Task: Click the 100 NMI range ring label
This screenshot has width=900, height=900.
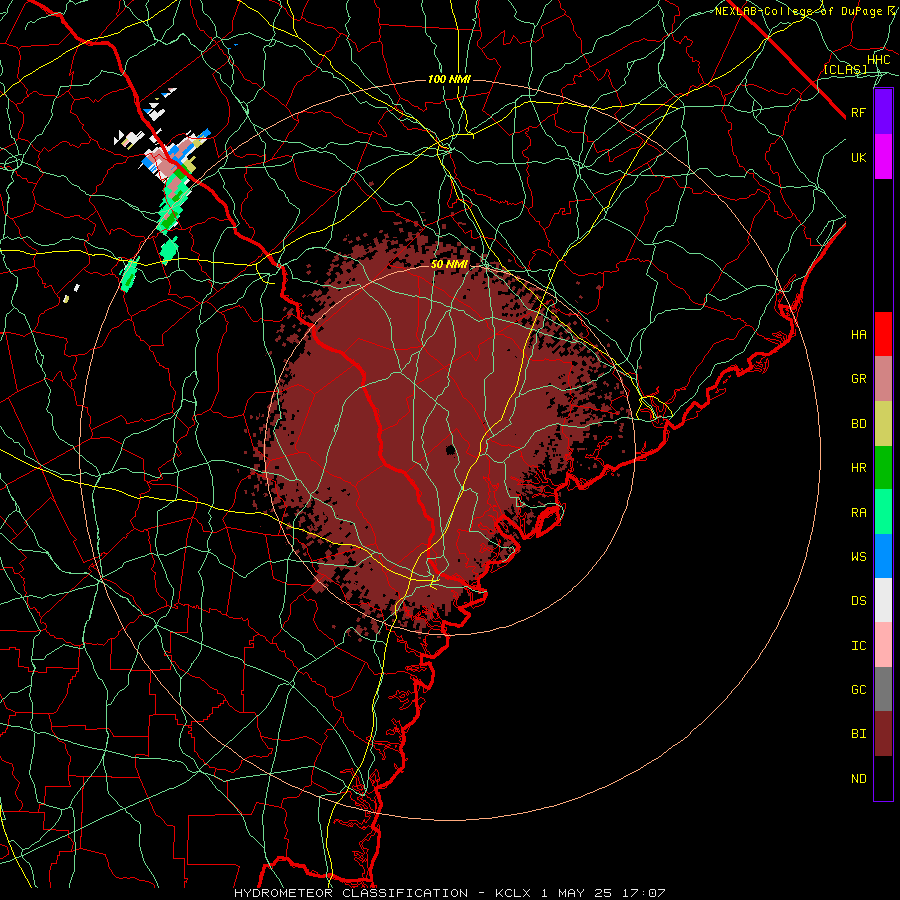Action: pos(449,79)
